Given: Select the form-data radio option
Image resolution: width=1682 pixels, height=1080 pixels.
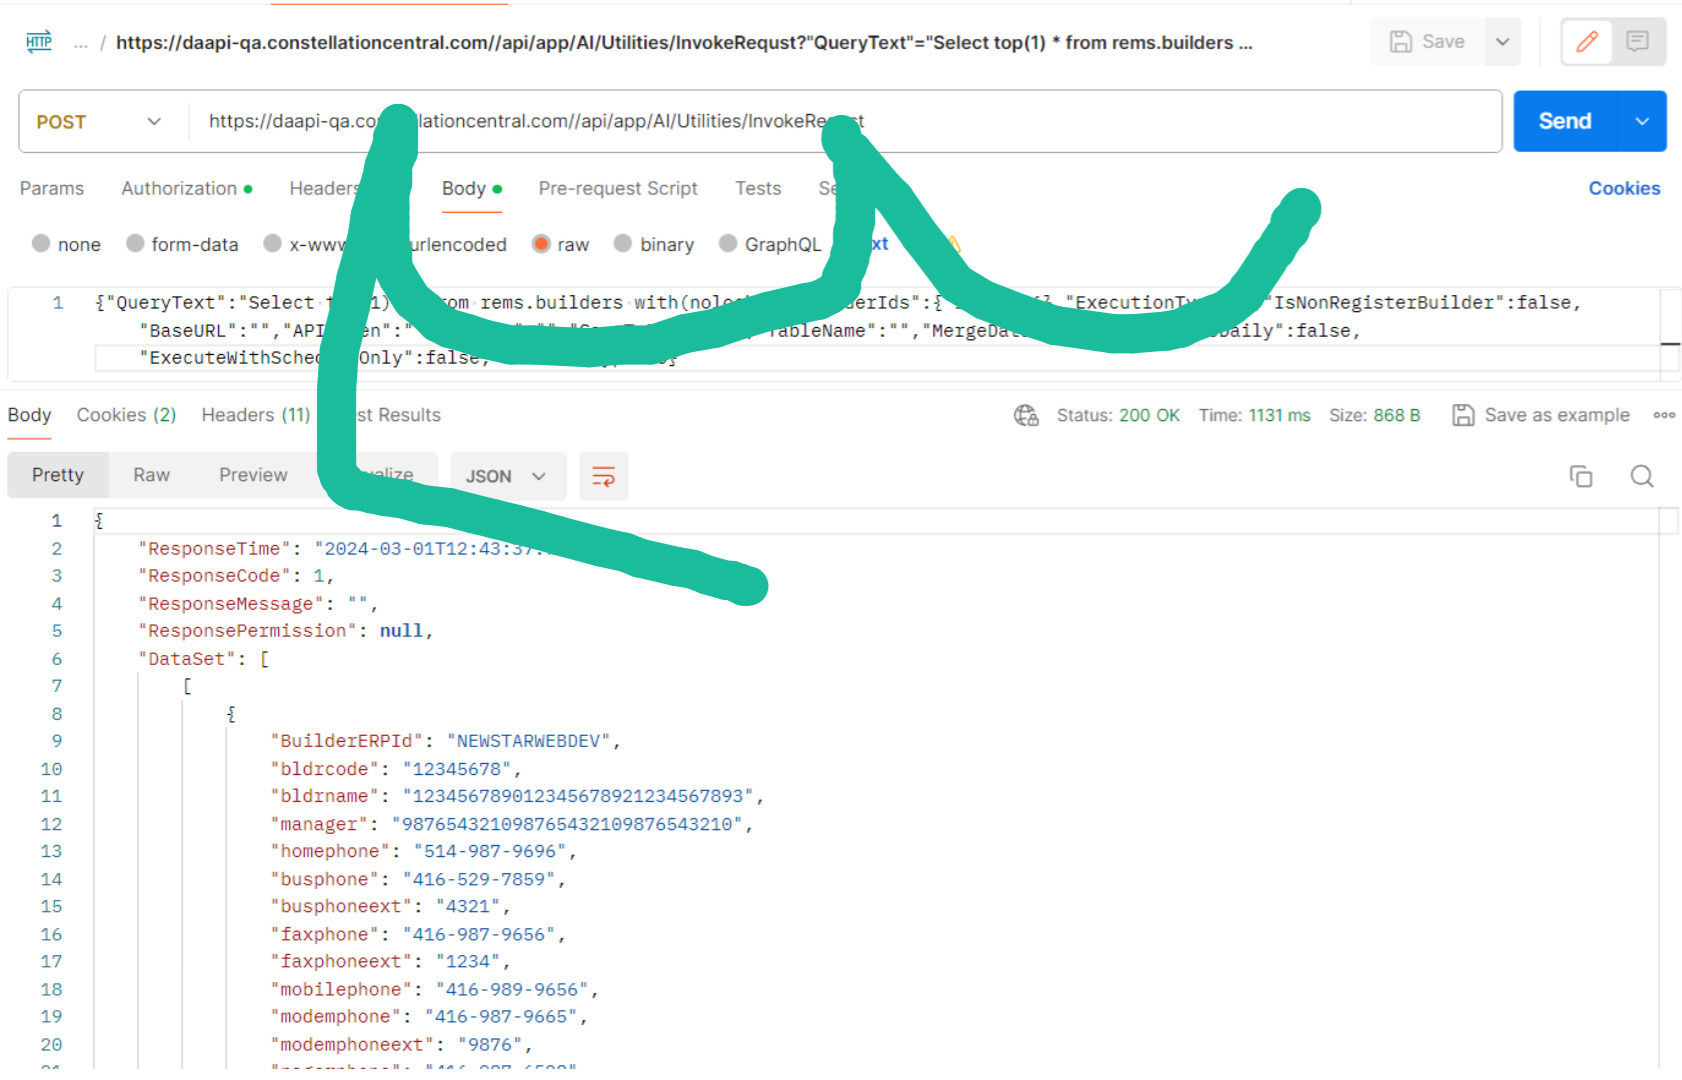Looking at the screenshot, I should pos(135,244).
